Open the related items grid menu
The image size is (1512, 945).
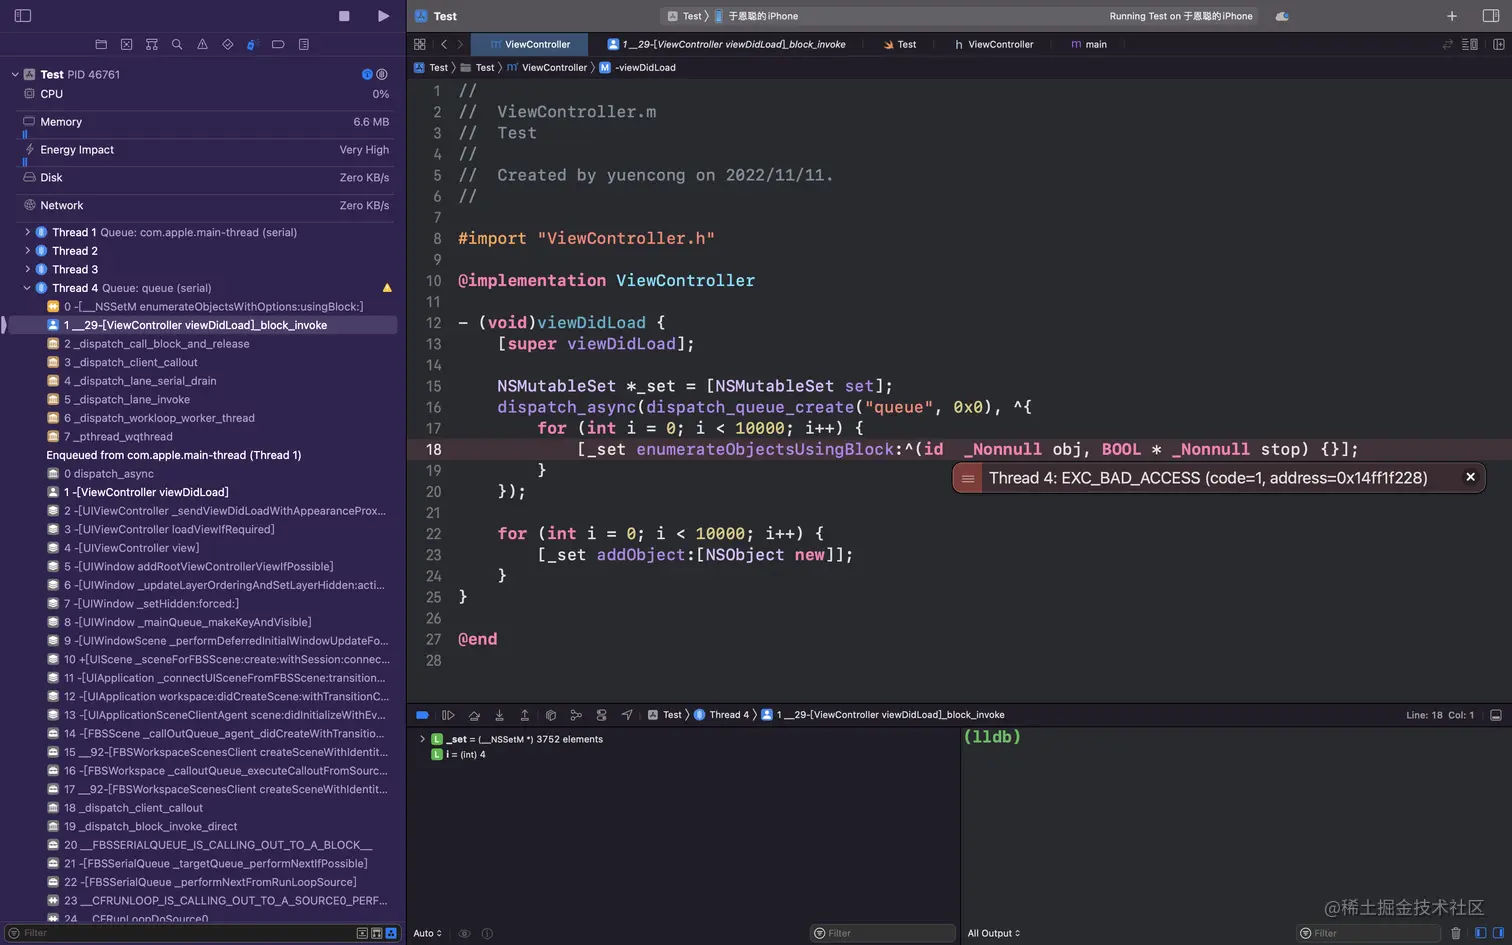(420, 44)
